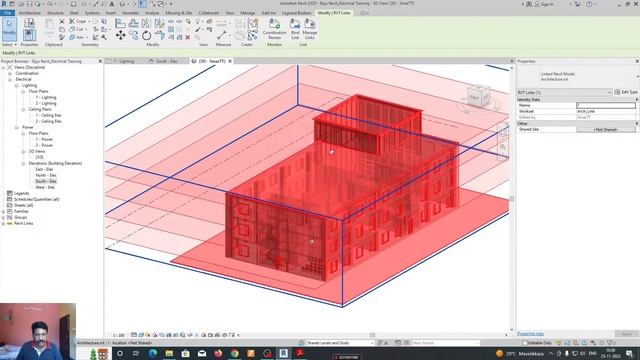Image resolution: width=640 pixels, height=360 pixels.
Task: Select 2 - Lighting in Project Browser
Action: pos(46,103)
